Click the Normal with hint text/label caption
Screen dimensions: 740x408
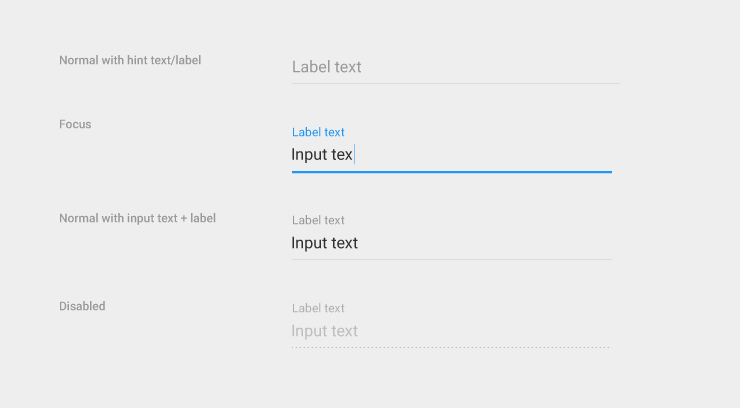pos(130,60)
